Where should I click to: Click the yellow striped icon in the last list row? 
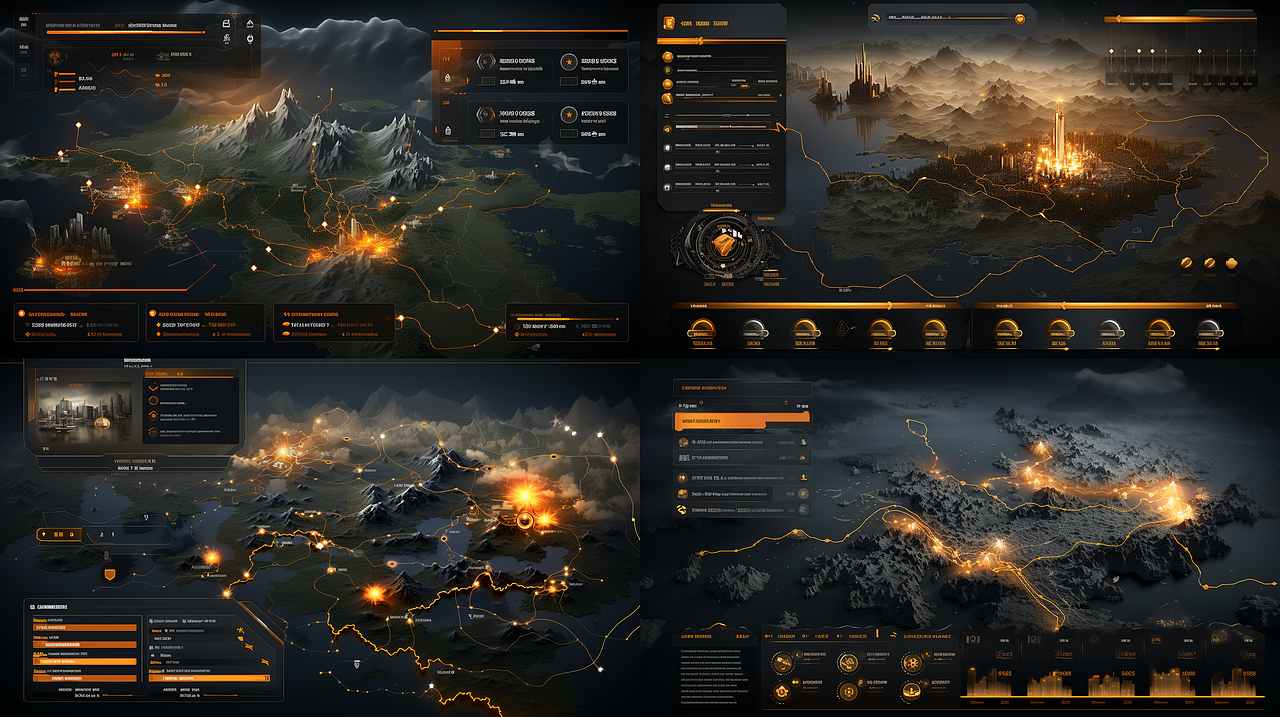[x=683, y=510]
